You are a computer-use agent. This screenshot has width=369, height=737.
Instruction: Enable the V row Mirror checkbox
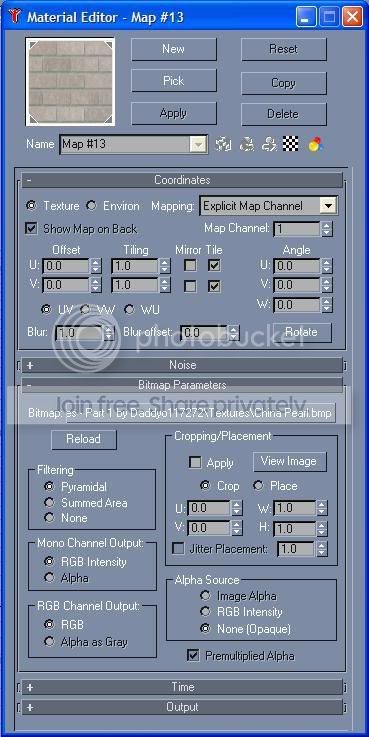click(x=190, y=286)
